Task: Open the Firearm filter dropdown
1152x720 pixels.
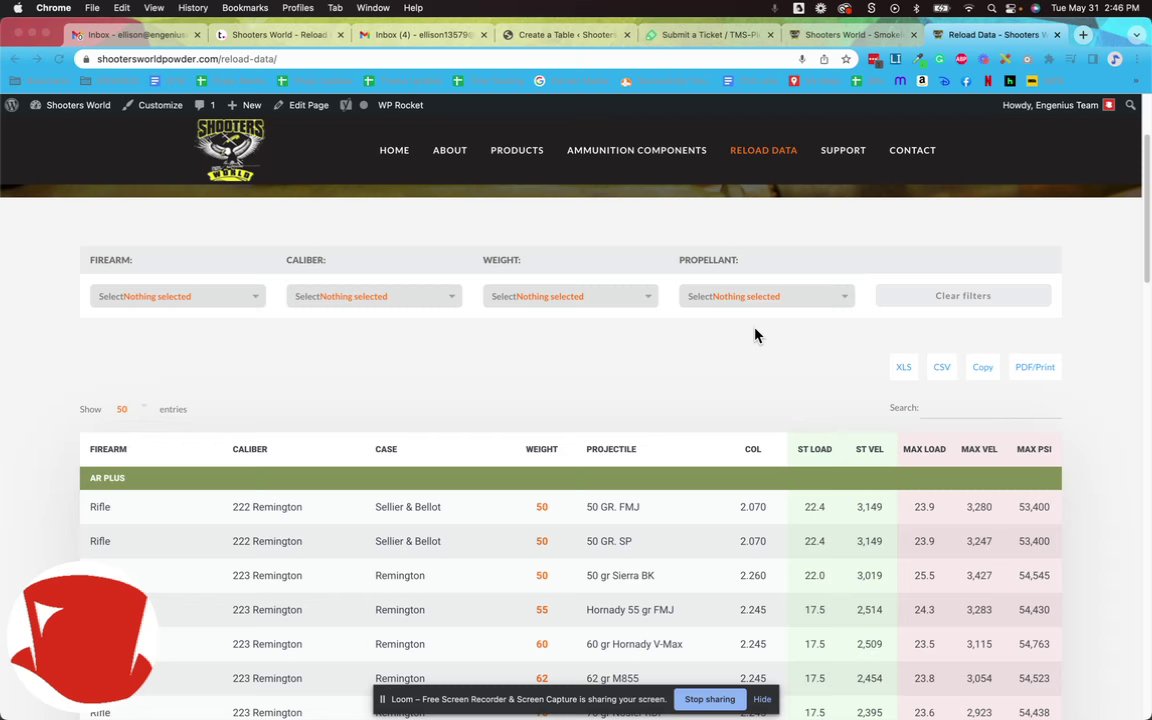Action: point(178,296)
